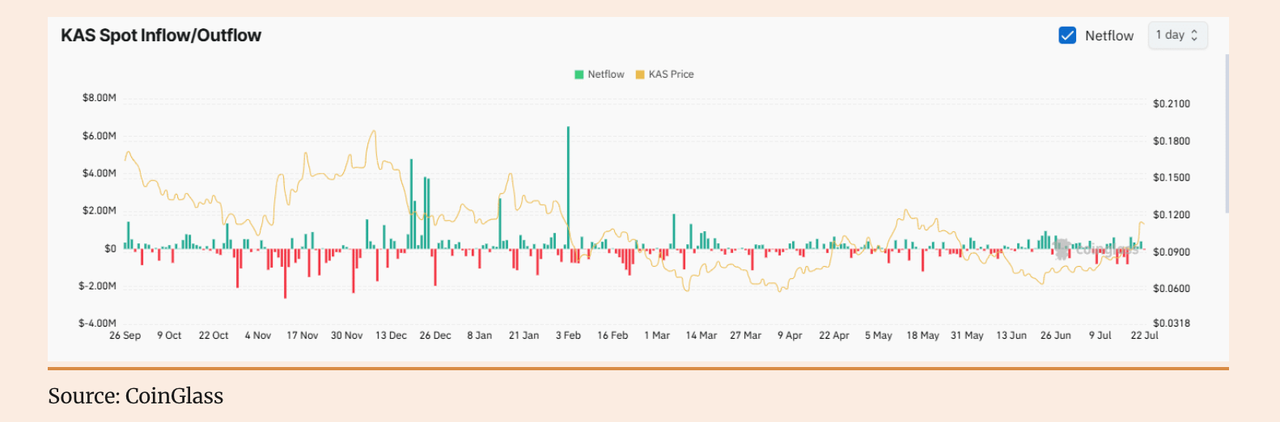Viewport: 1280px width, 422px height.
Task: Click the Netflow text beside the checkbox
Action: point(1109,36)
